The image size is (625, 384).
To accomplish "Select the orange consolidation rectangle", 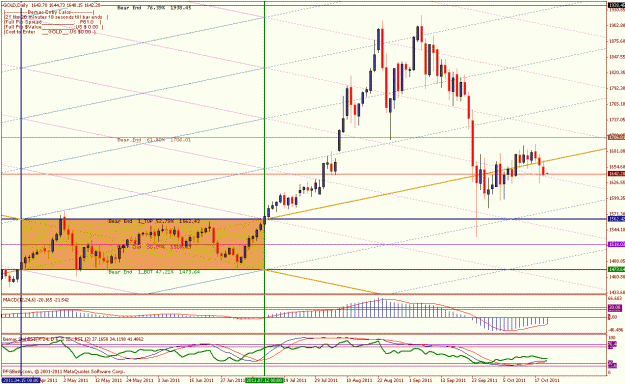I will tap(142, 244).
